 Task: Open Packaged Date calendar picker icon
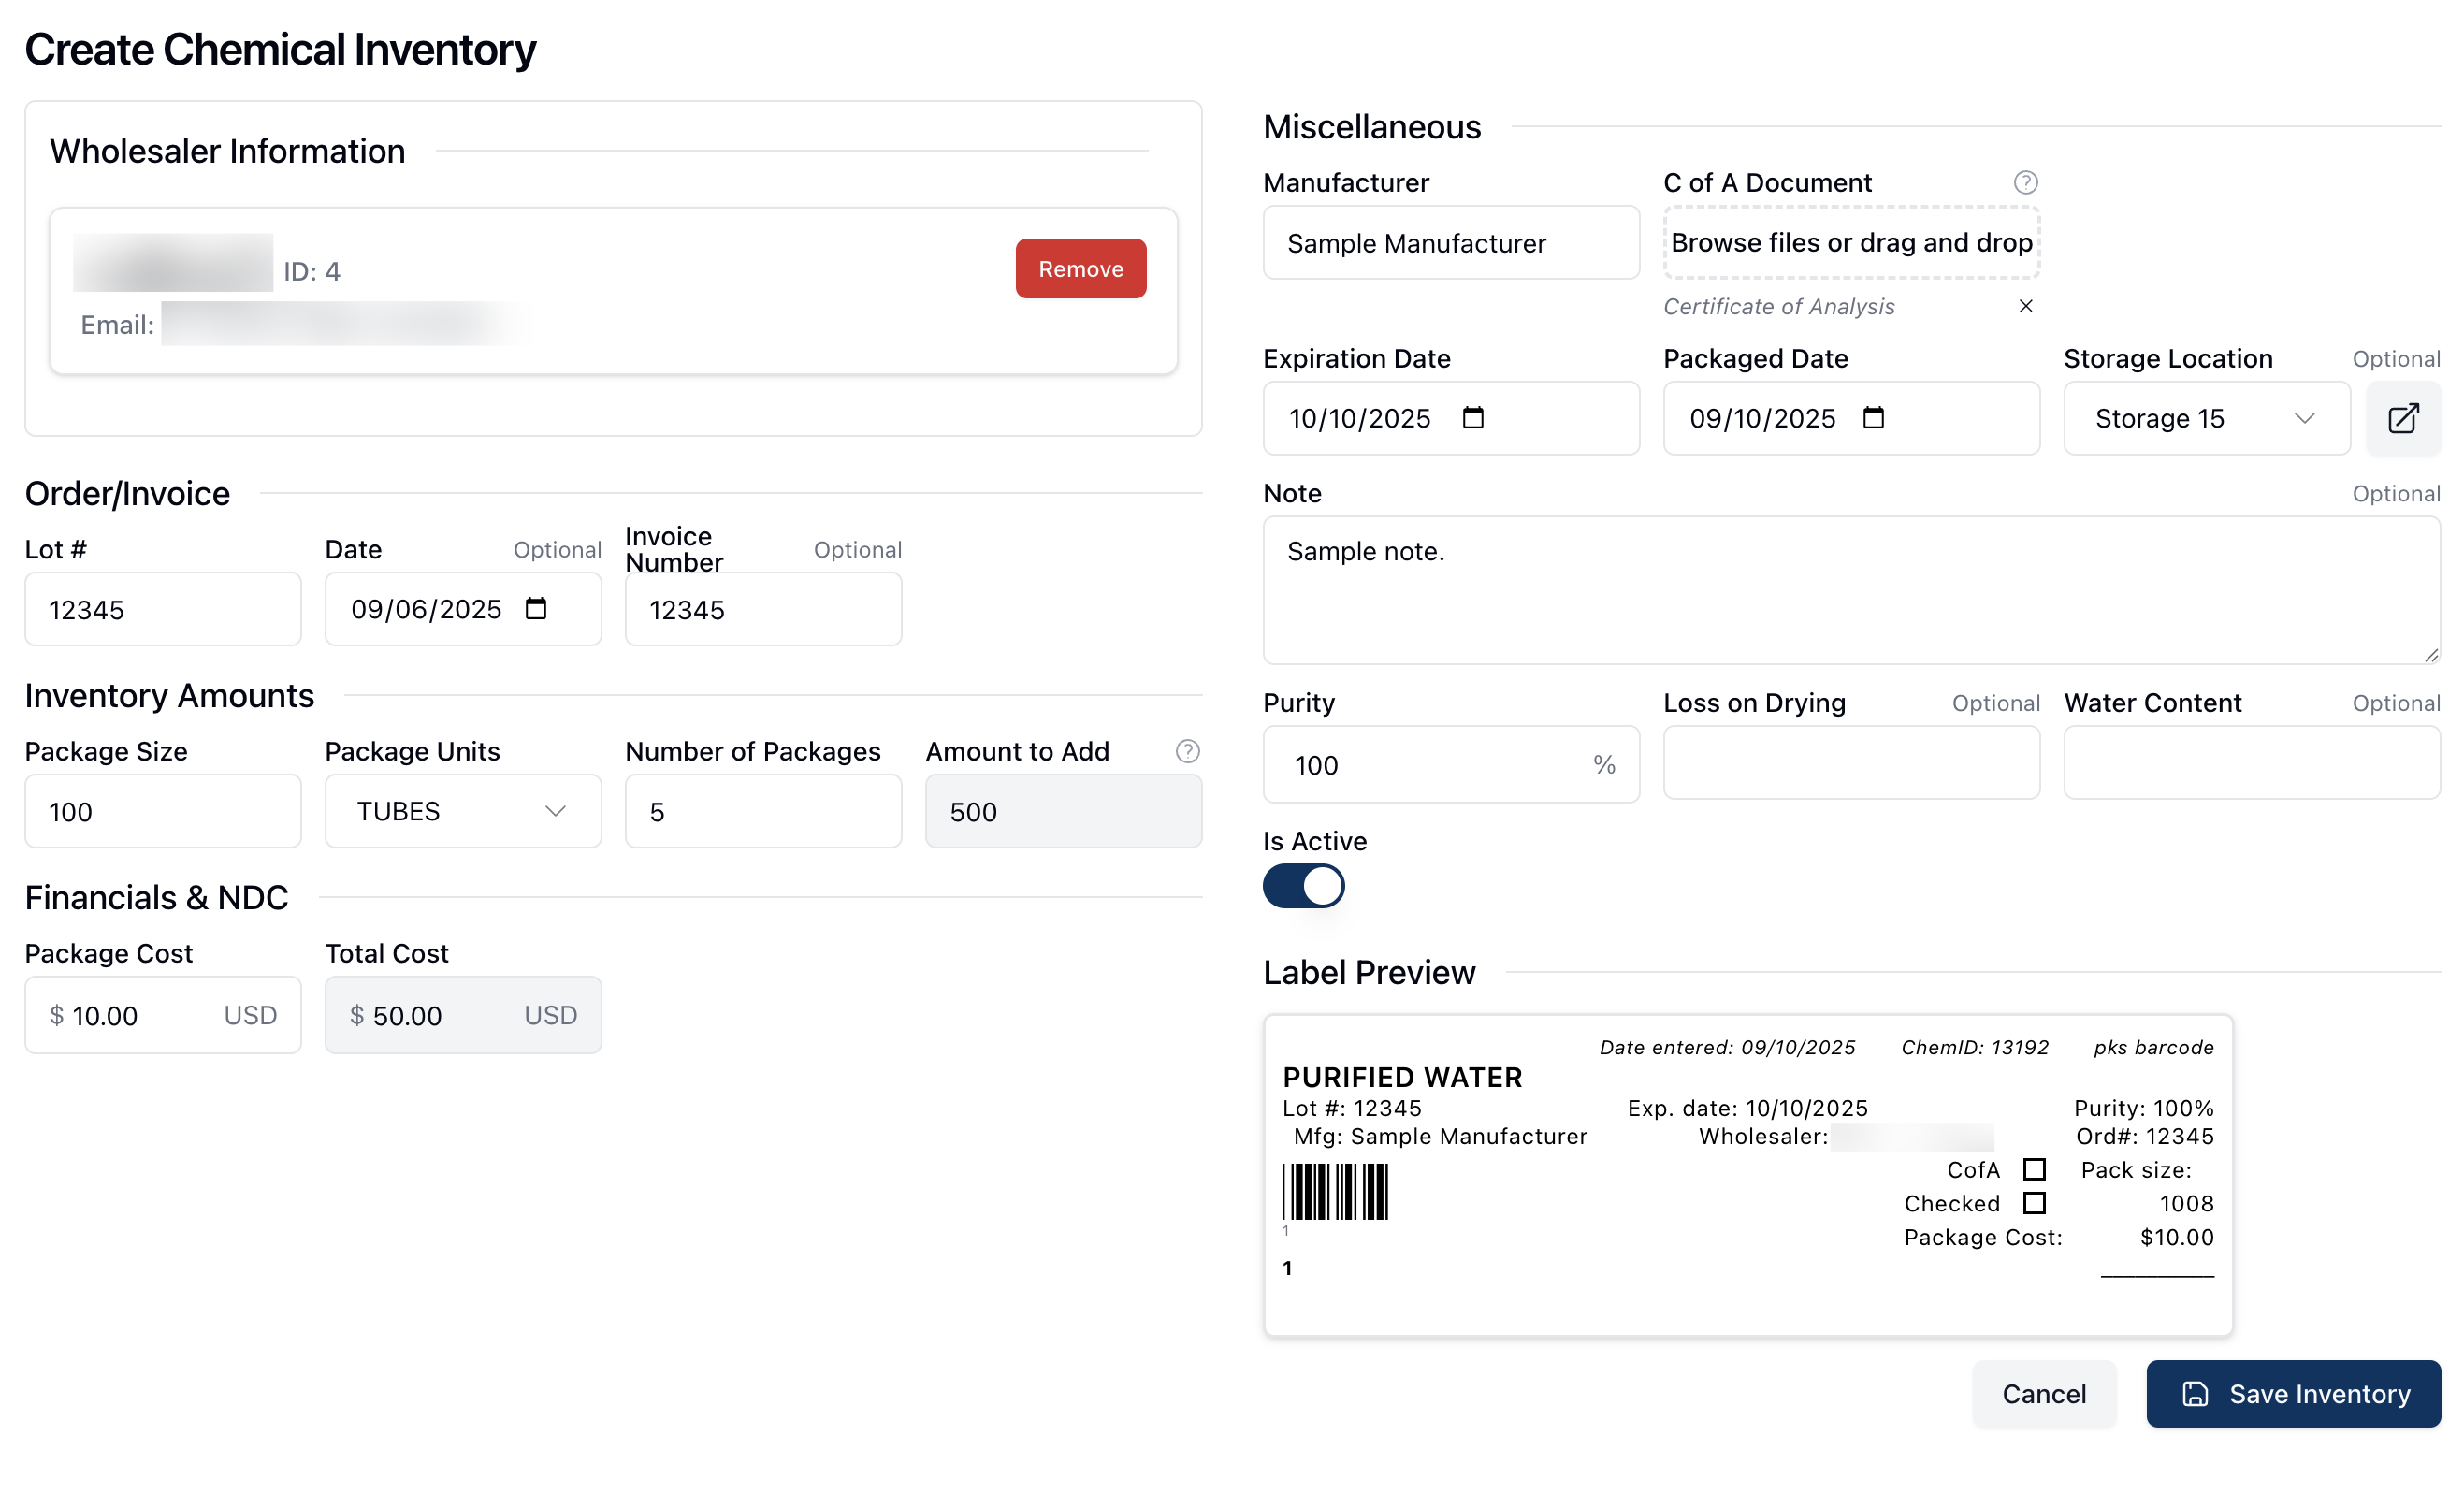(x=1873, y=417)
